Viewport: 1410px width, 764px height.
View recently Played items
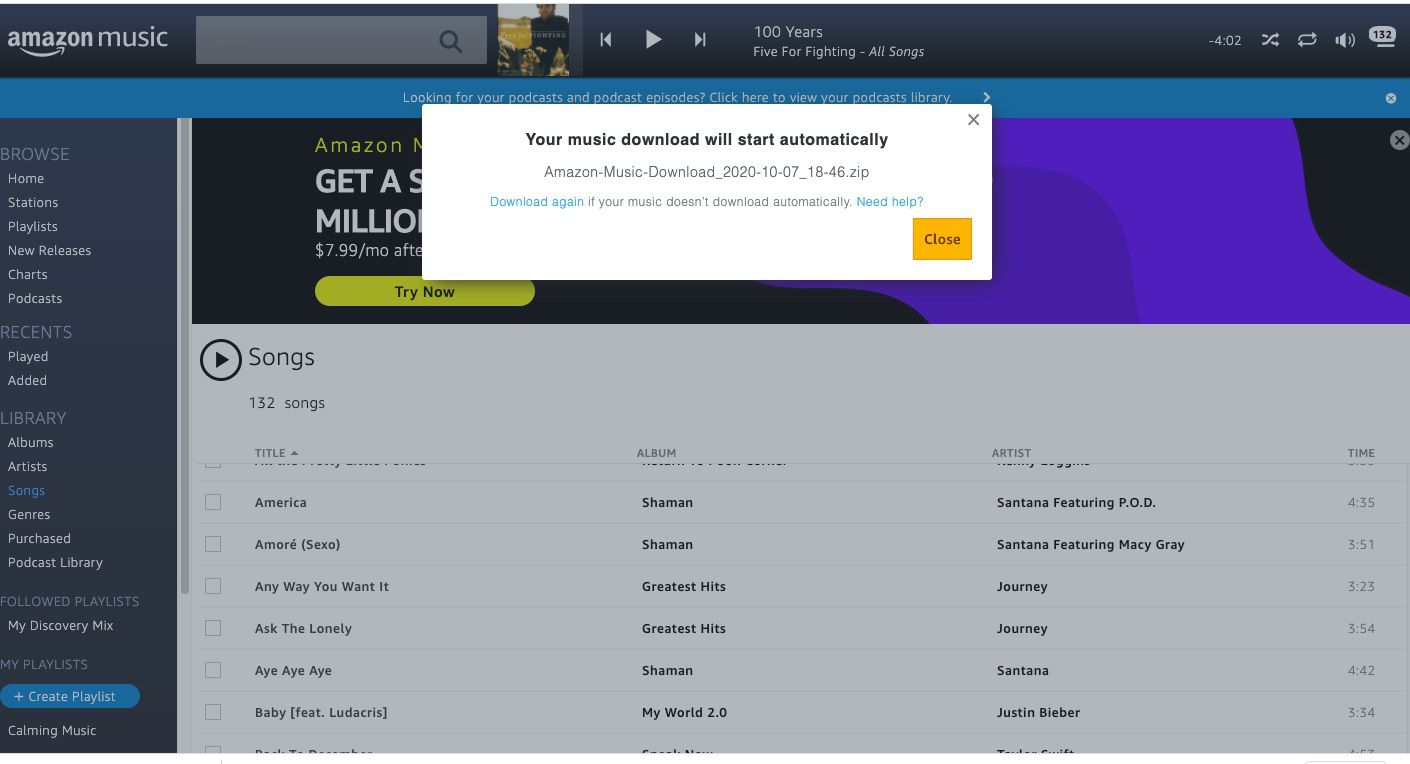click(x=28, y=356)
